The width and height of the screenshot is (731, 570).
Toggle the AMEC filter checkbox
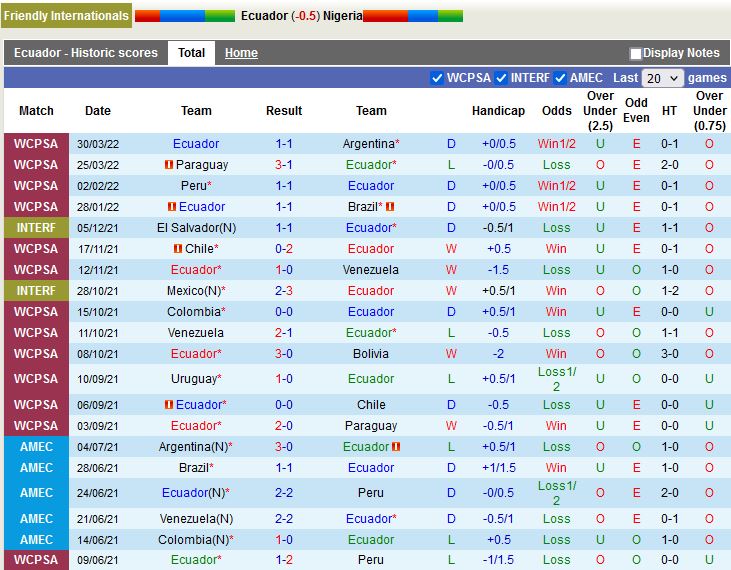coord(560,78)
